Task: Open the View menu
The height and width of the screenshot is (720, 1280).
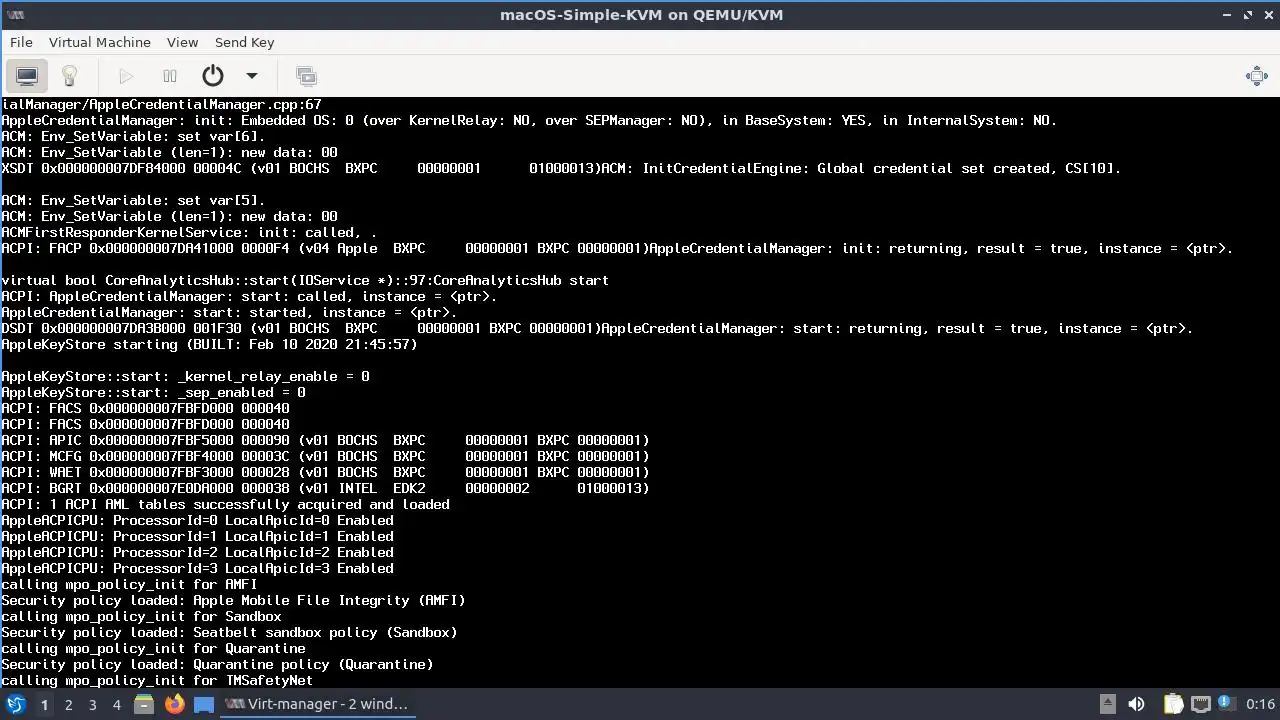Action: coord(182,42)
